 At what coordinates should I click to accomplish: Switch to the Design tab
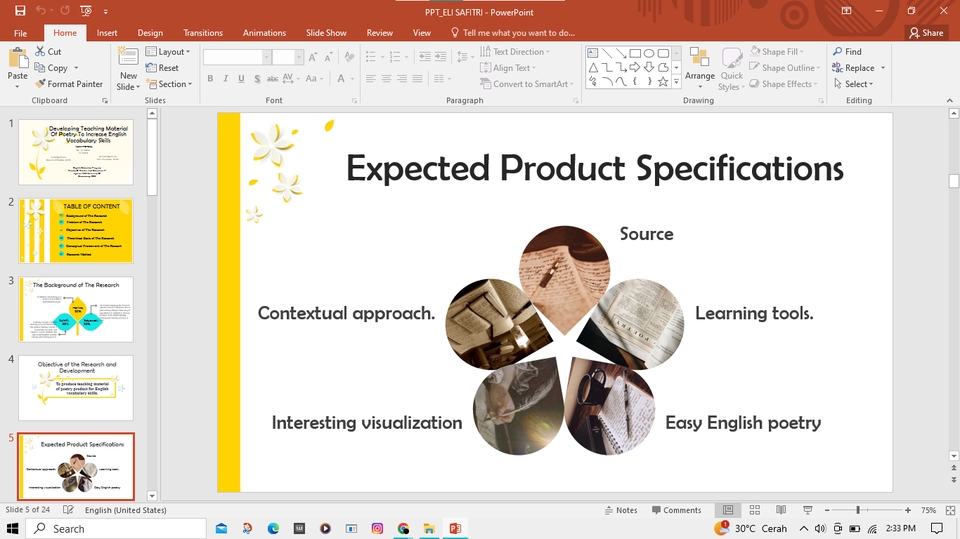coord(150,33)
